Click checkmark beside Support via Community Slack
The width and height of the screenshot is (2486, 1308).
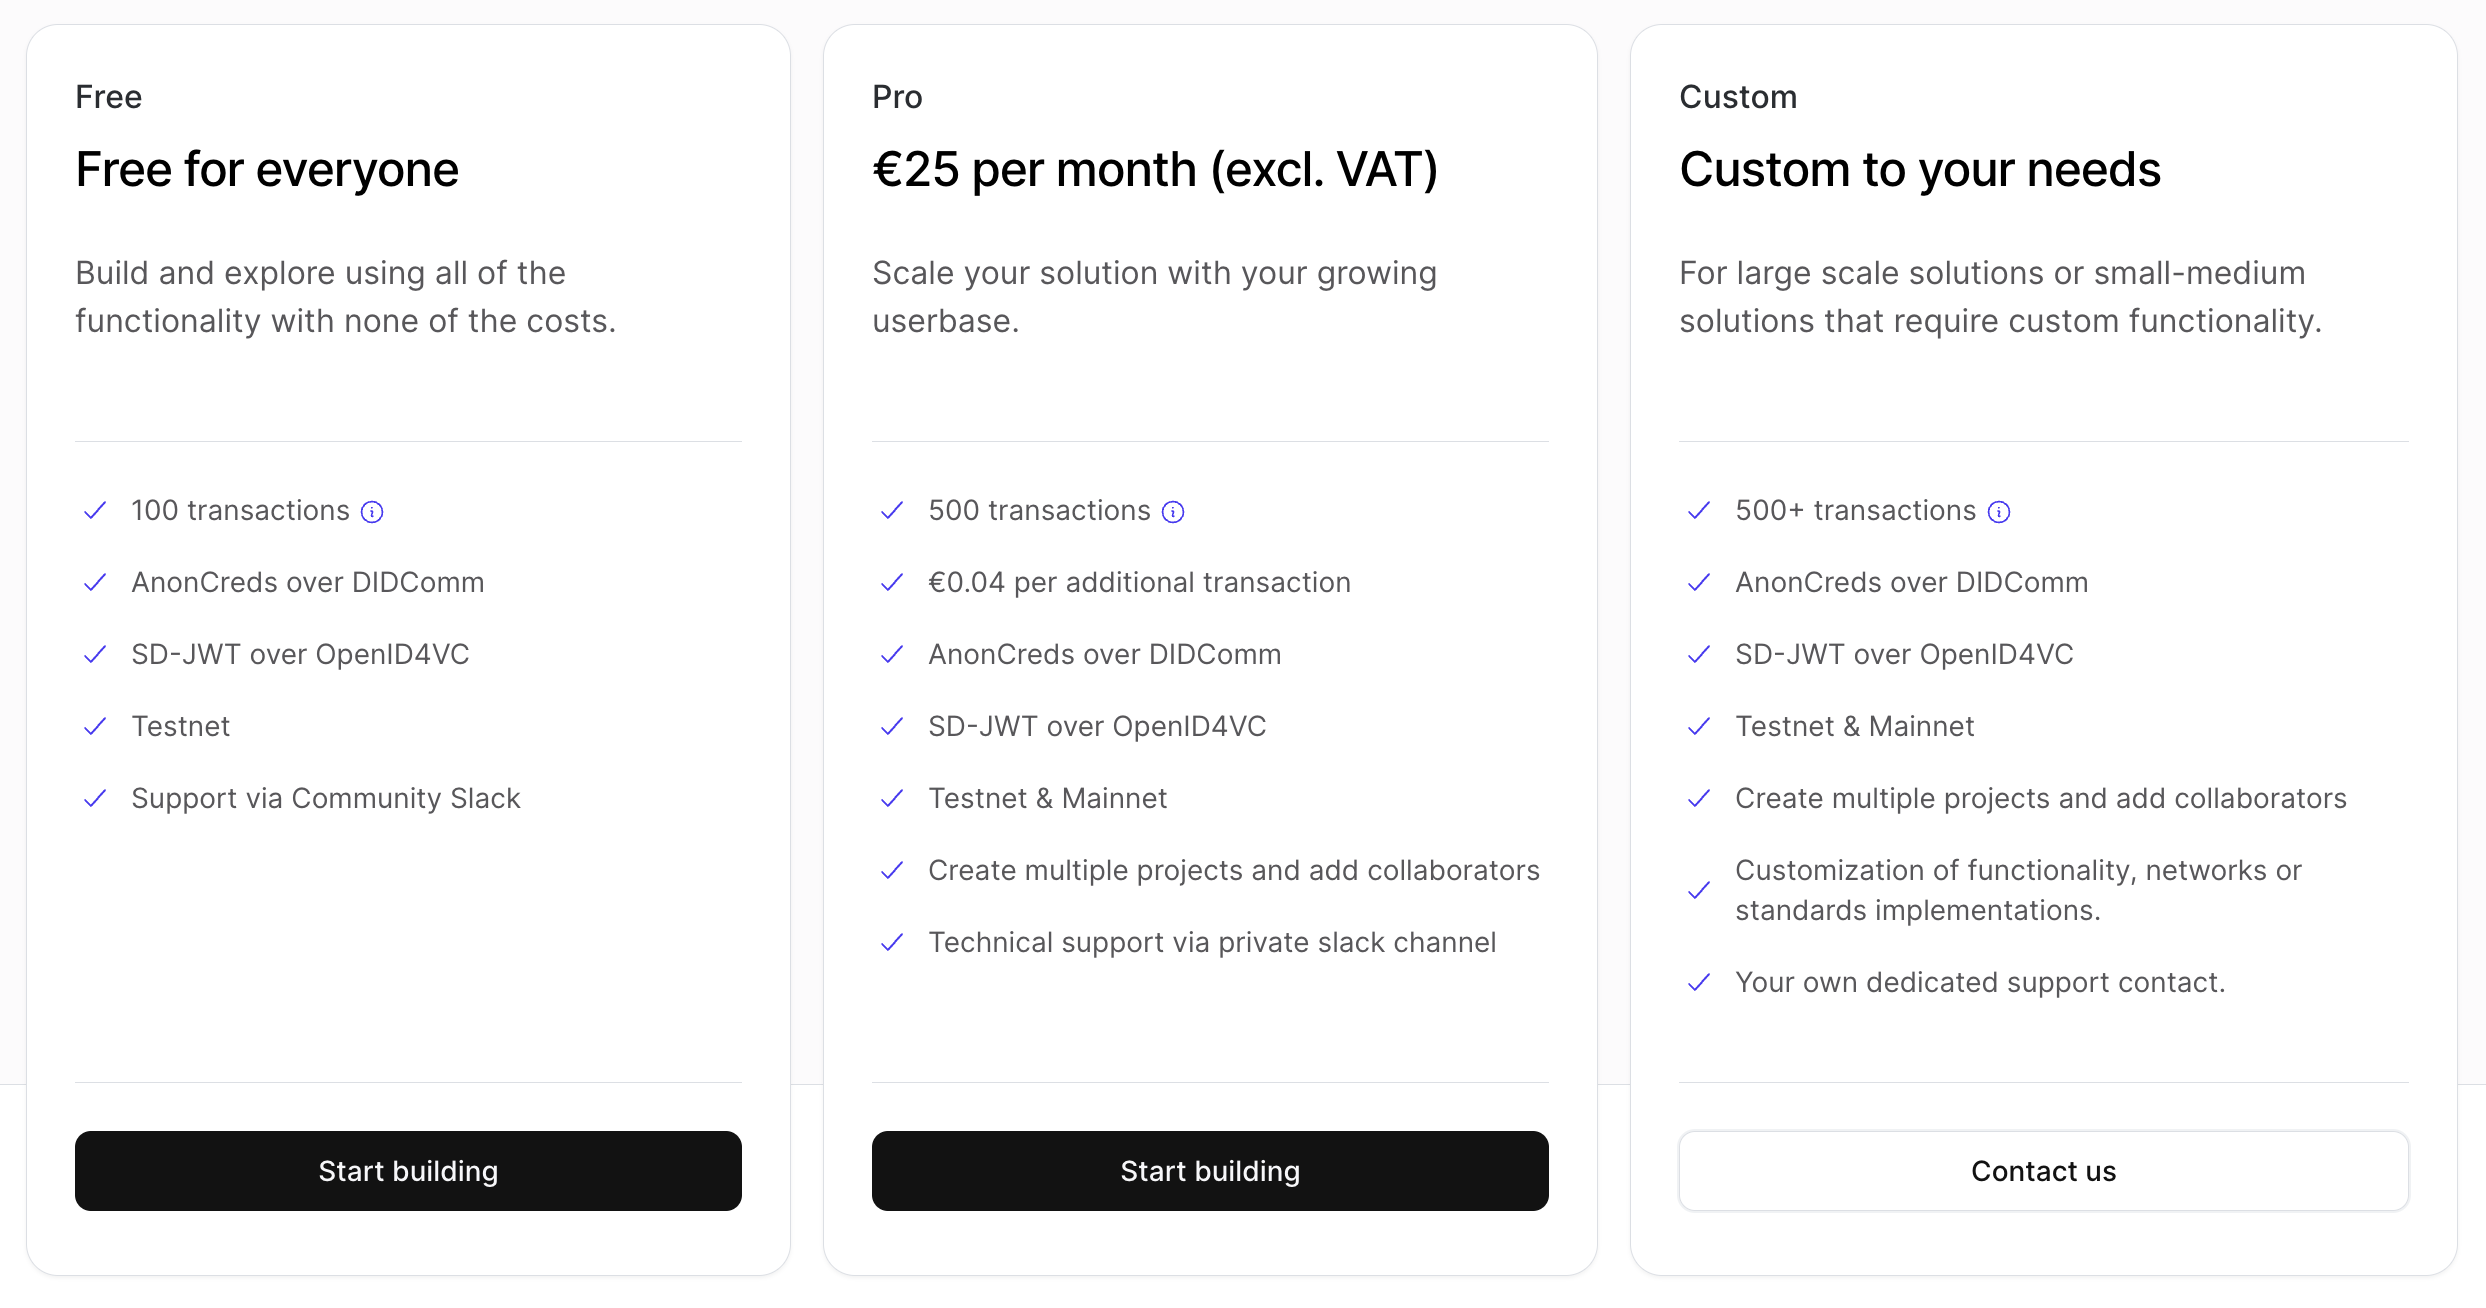(x=95, y=798)
